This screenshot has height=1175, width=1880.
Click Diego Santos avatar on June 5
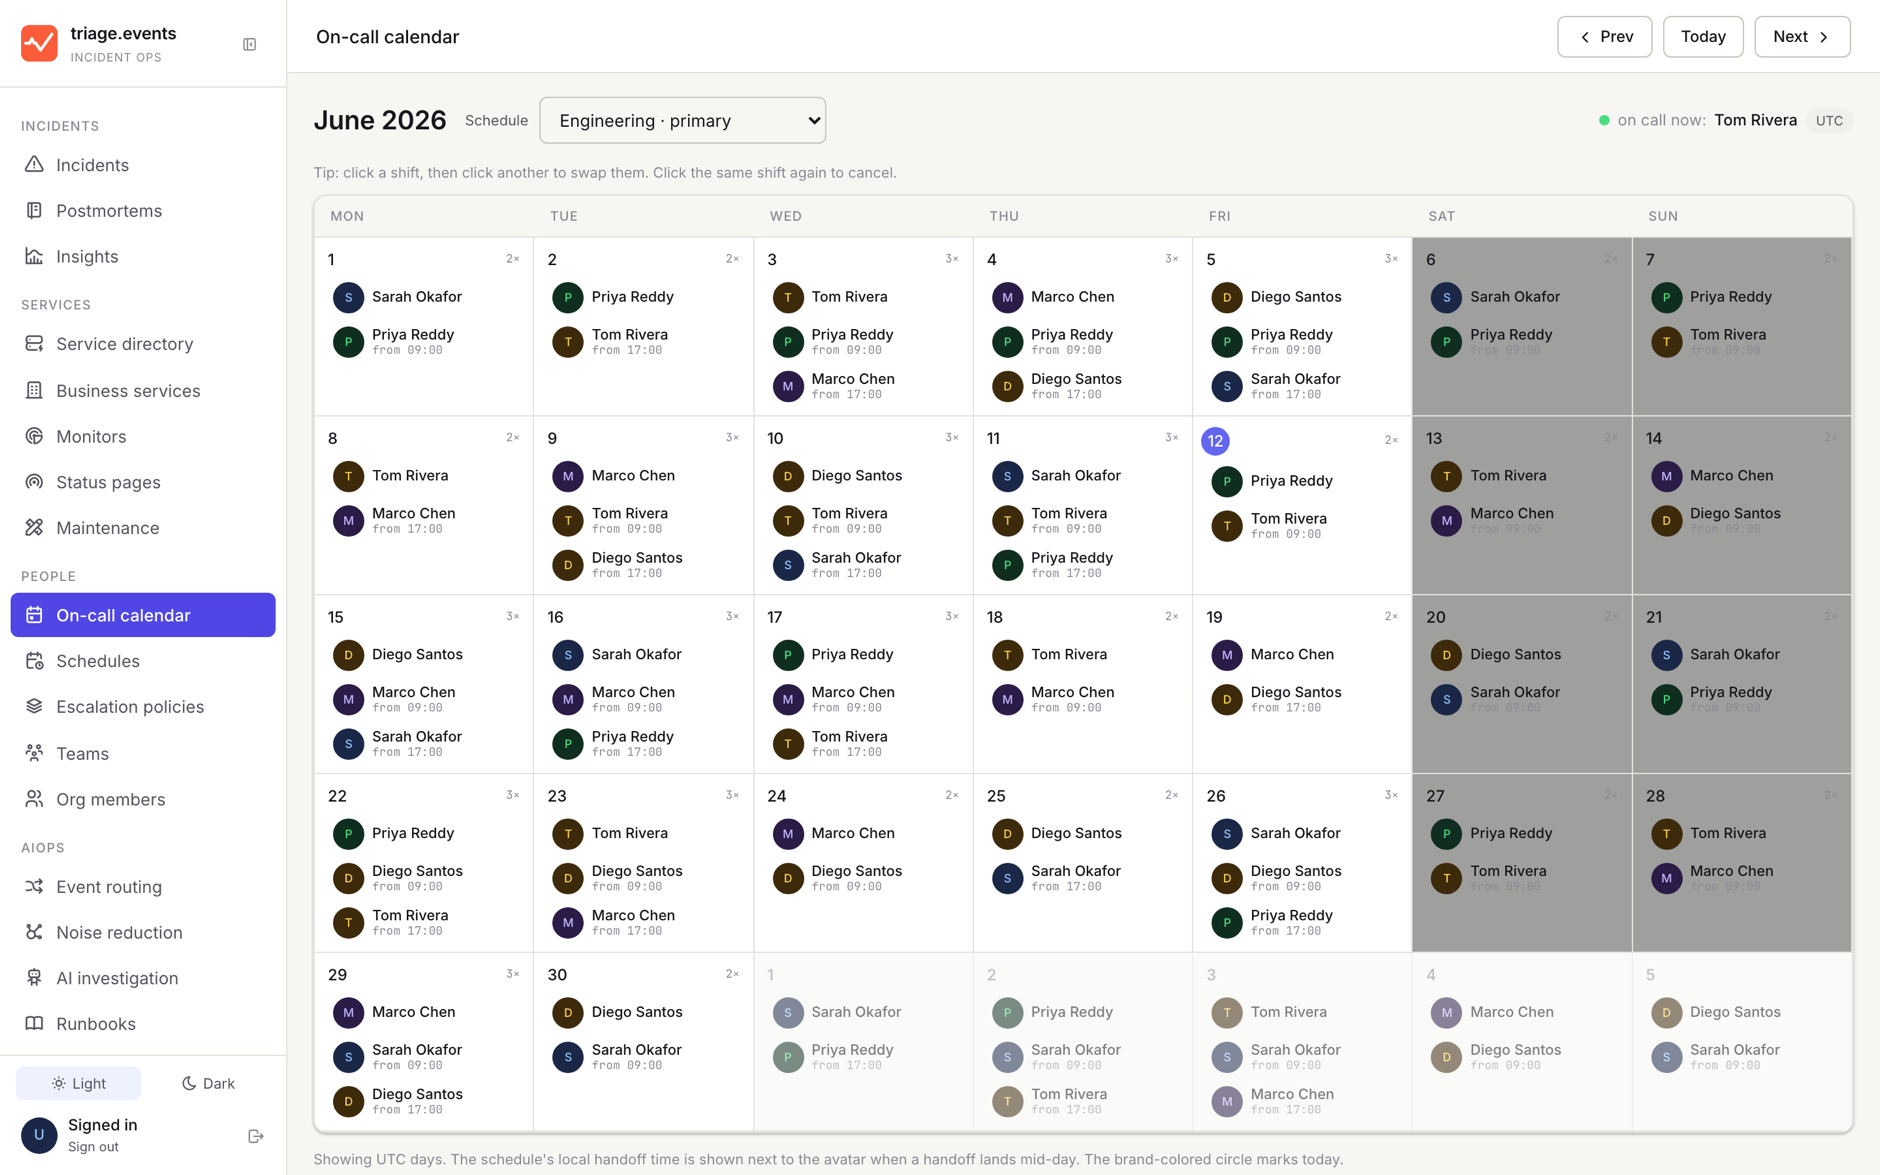click(1227, 297)
